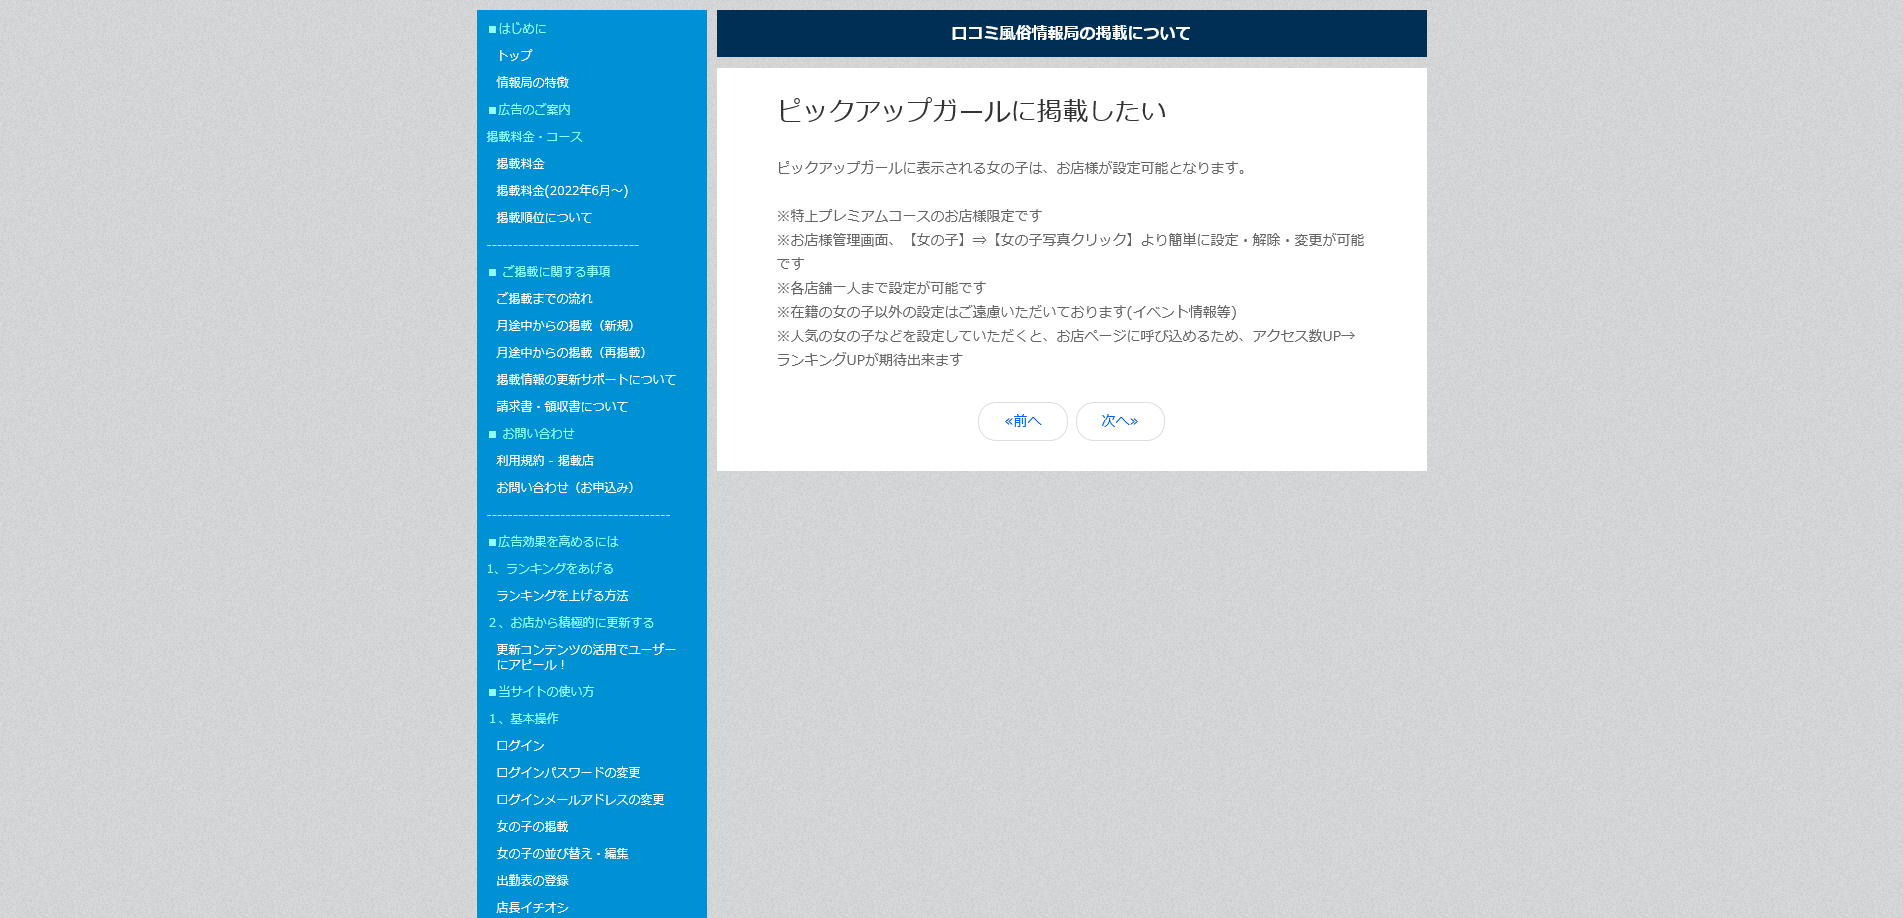Open ログインパスワードの変更 link
The width and height of the screenshot is (1903, 918).
(568, 773)
